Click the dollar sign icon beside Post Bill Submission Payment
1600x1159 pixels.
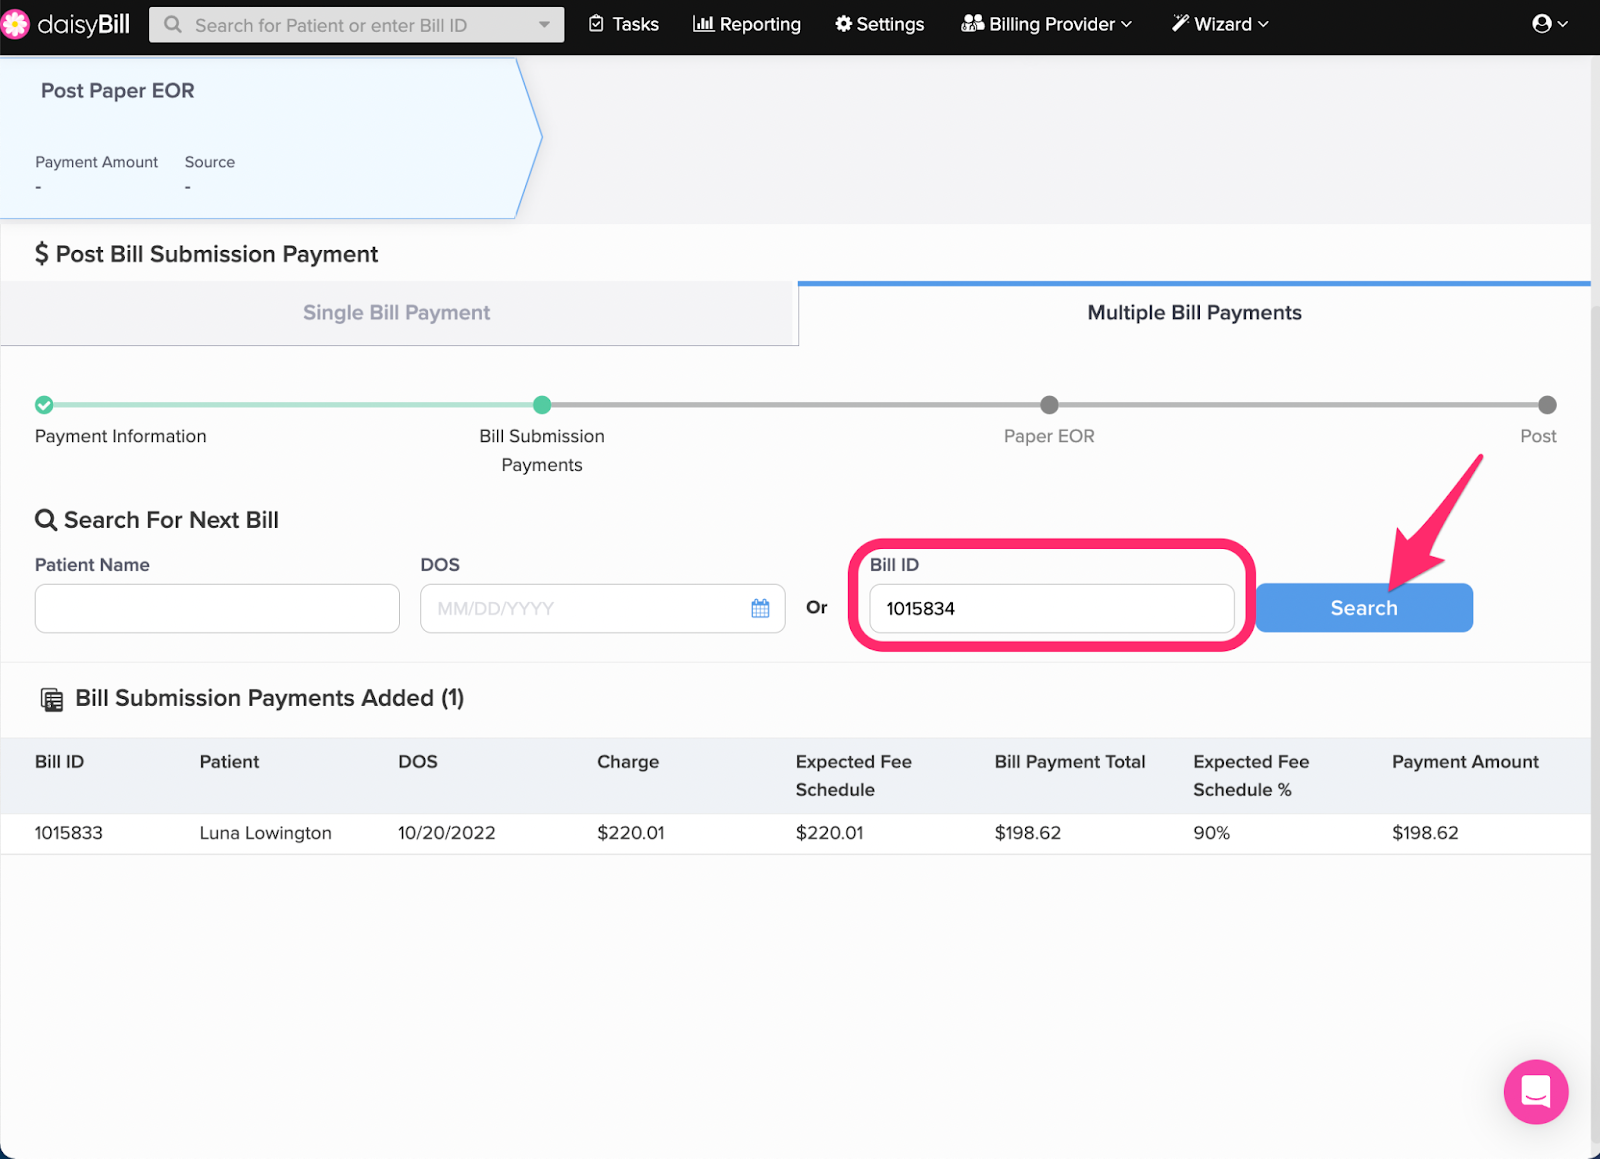point(41,254)
